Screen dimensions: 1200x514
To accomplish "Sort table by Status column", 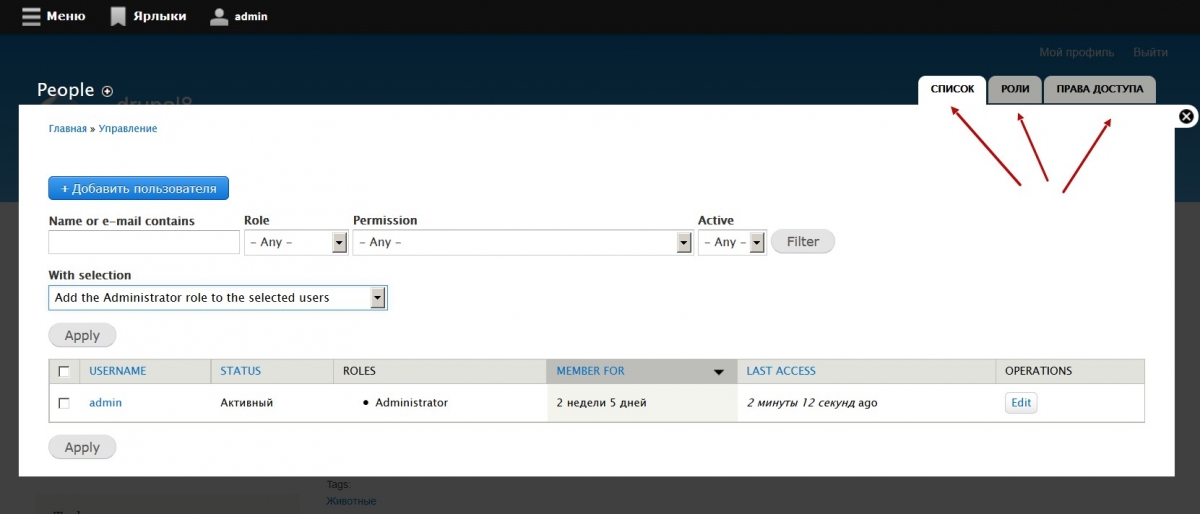I will pos(240,371).
